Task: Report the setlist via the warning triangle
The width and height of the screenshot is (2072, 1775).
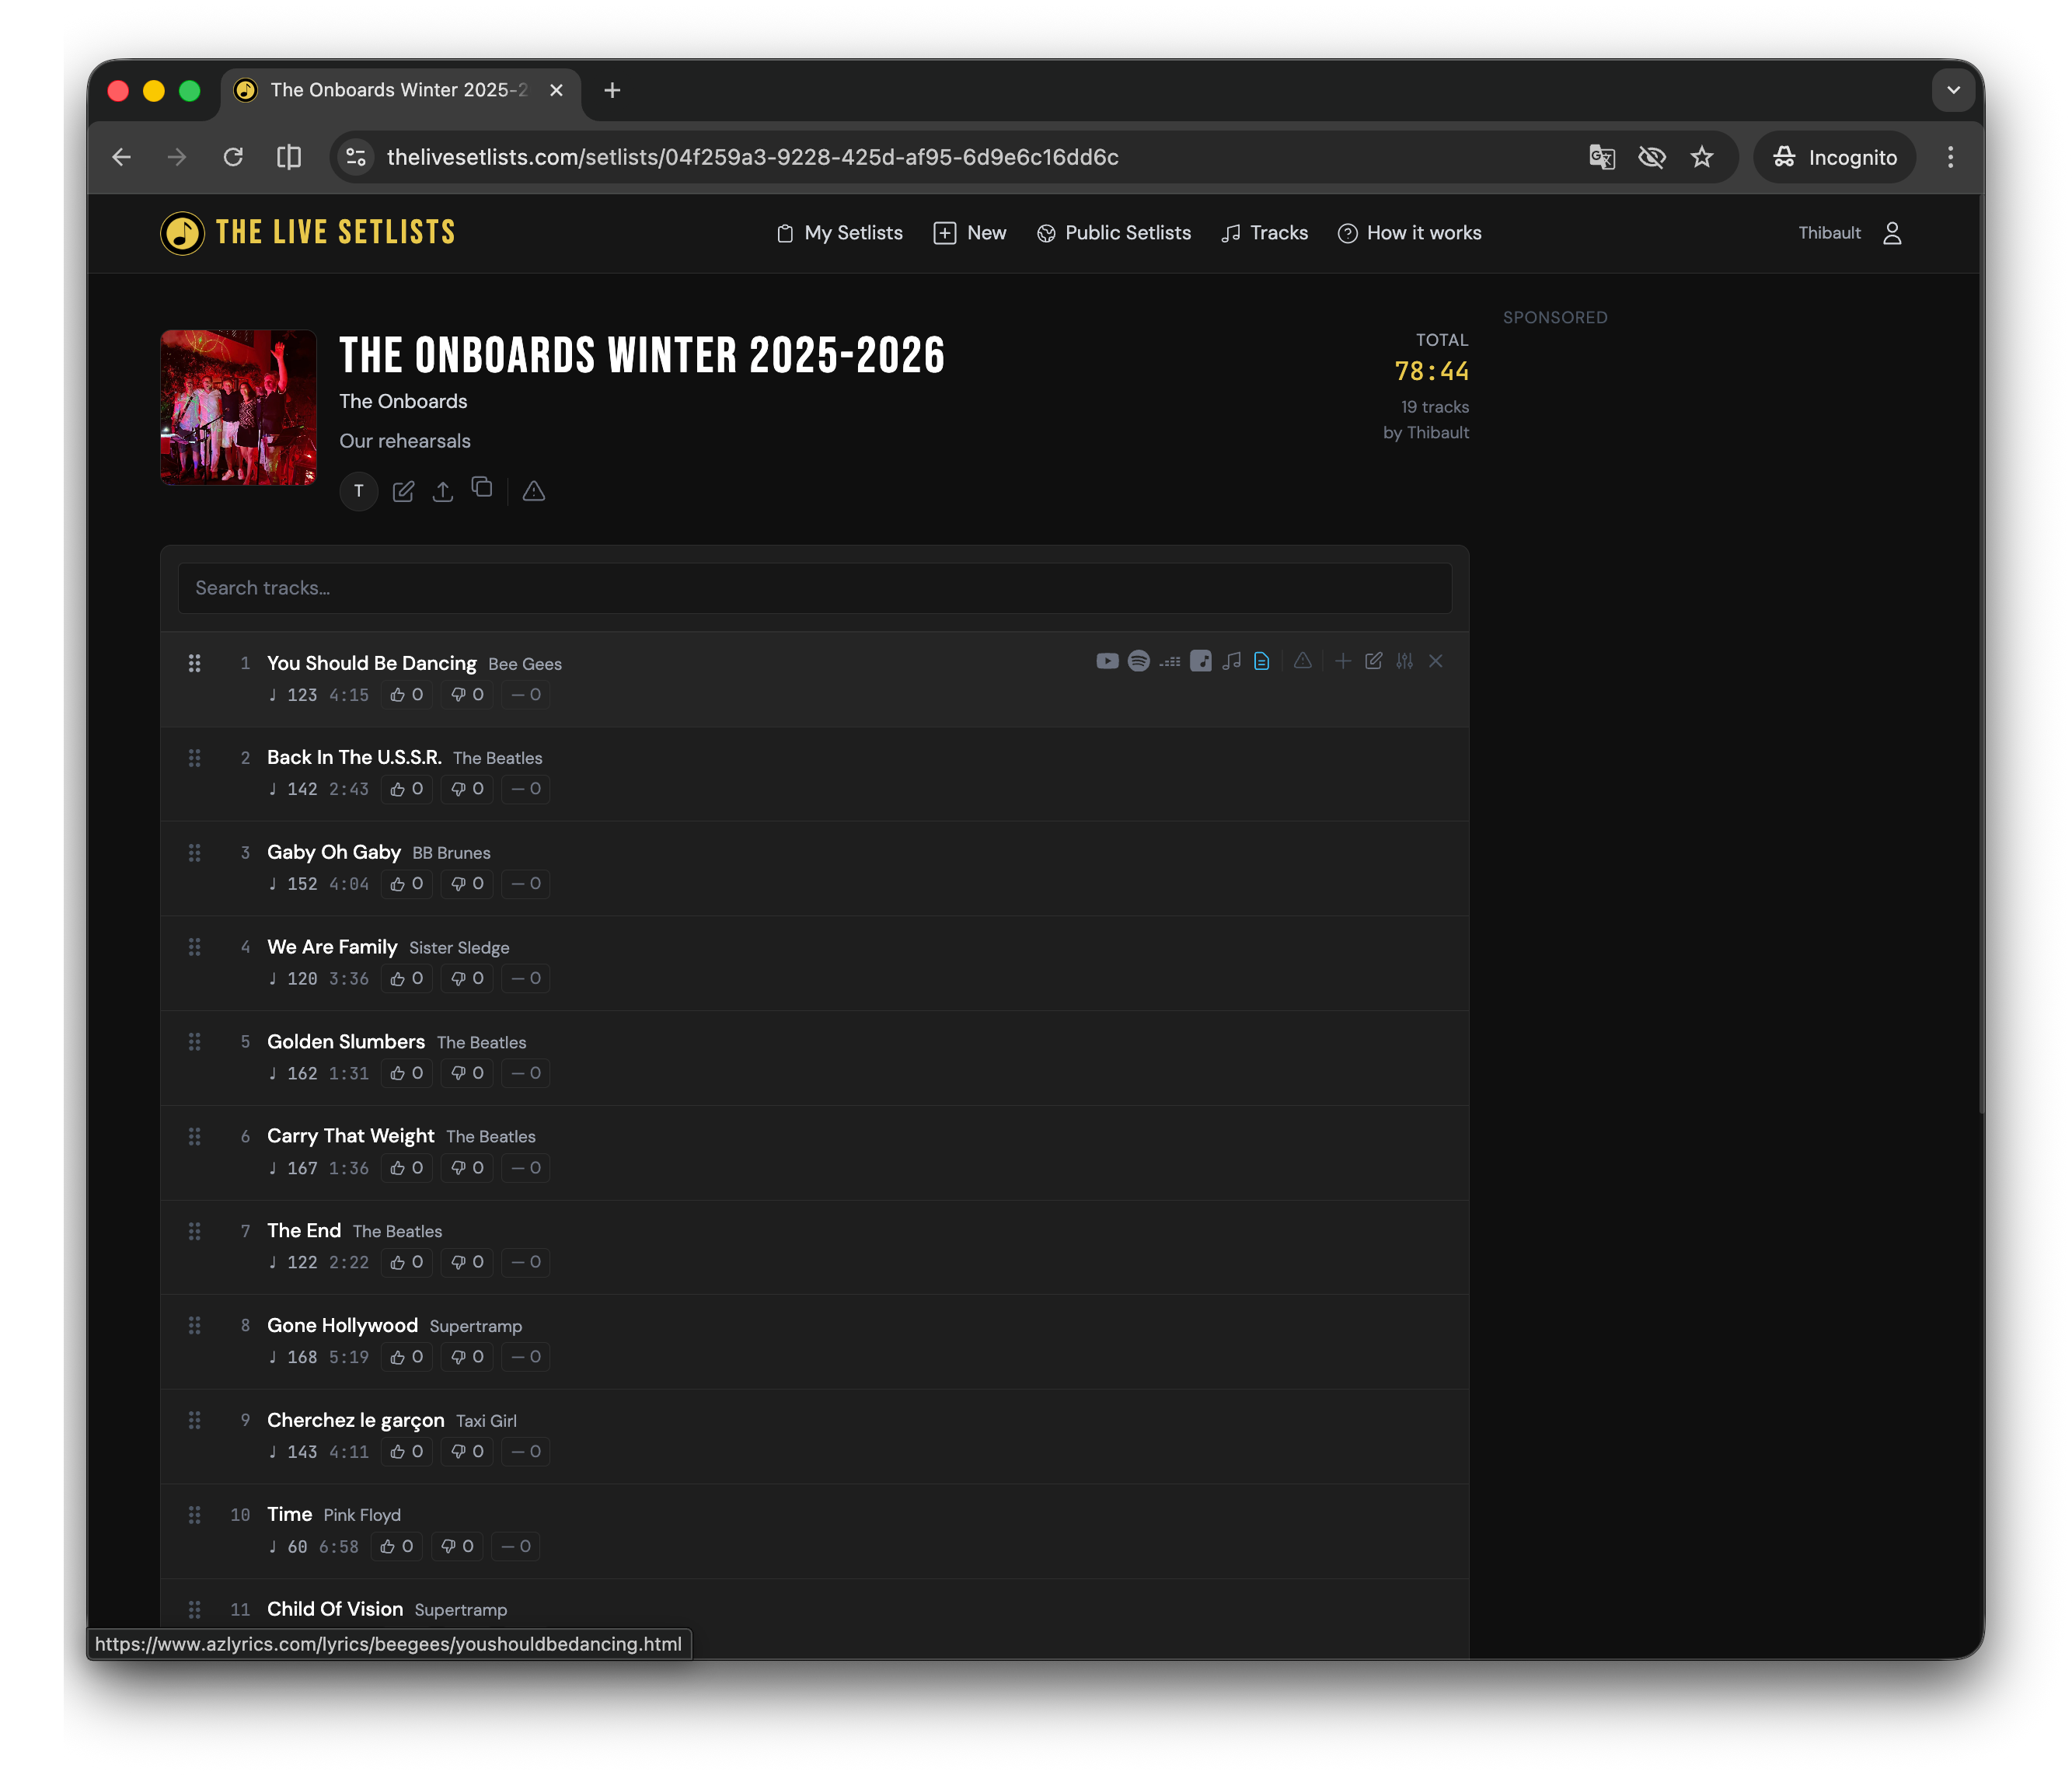Action: pyautogui.click(x=533, y=492)
